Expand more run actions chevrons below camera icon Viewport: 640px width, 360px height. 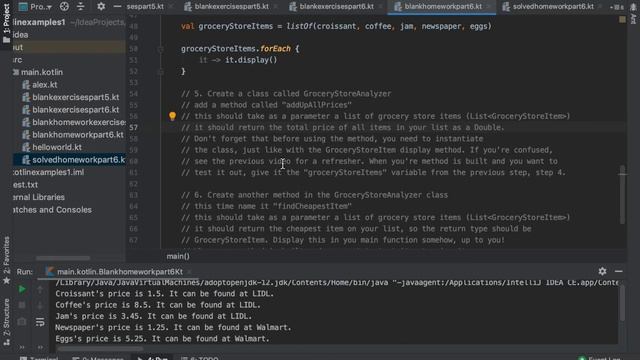point(22,347)
